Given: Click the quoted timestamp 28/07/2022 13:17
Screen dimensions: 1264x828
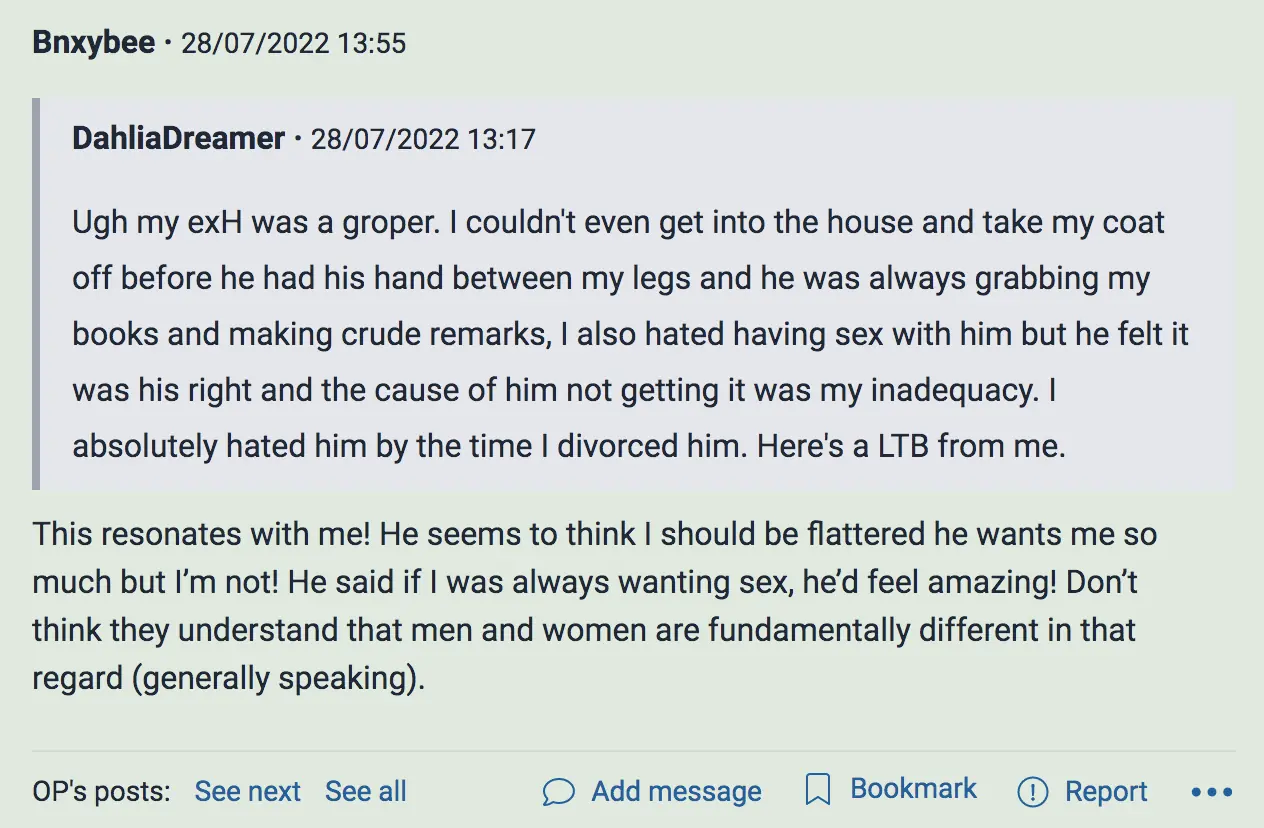Looking at the screenshot, I should [x=423, y=139].
